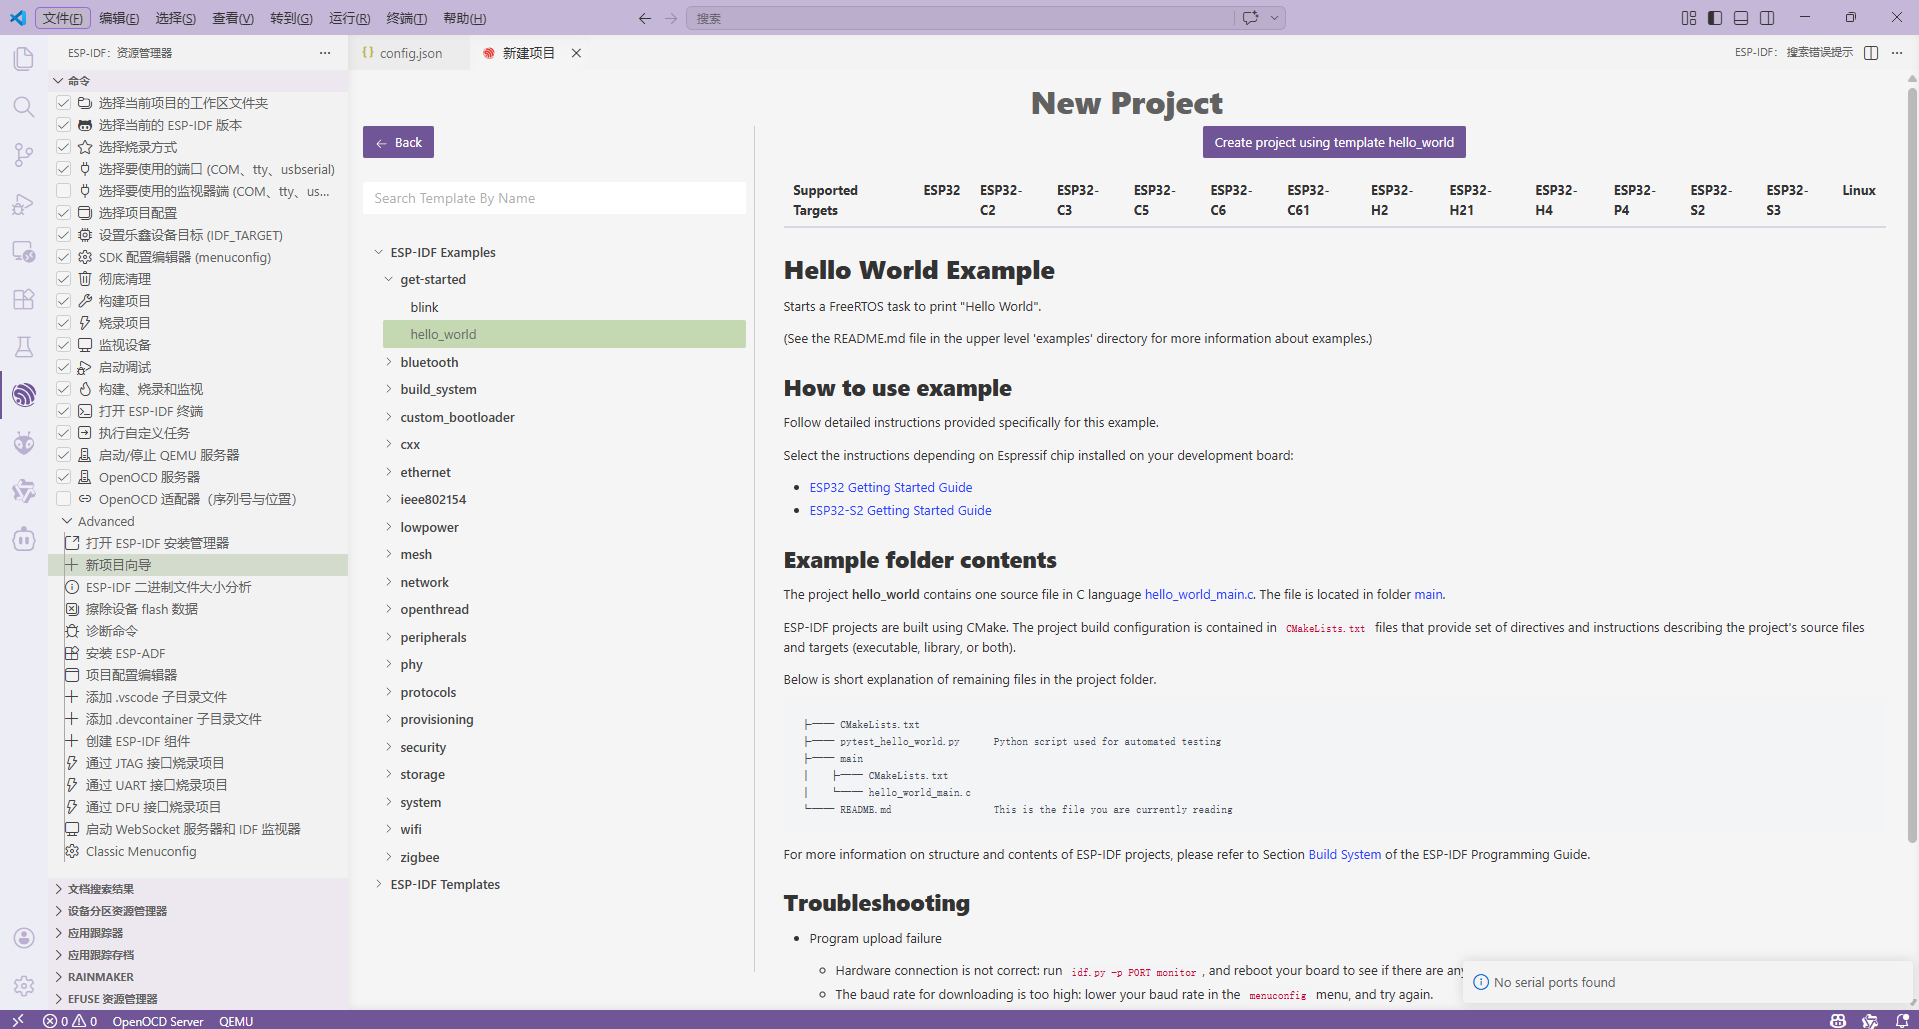Click Create project using template hello_world
Screen dimensions: 1919x1029
pos(1334,142)
